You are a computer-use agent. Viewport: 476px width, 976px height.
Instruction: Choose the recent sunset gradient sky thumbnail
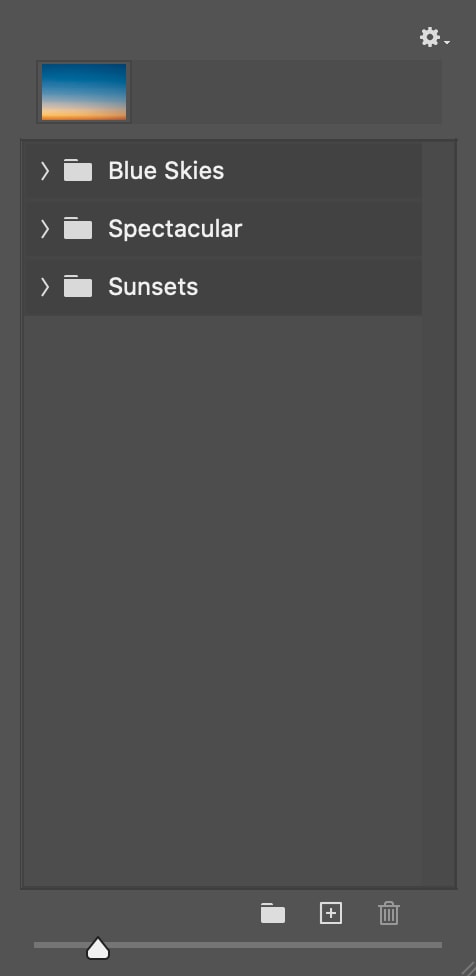click(x=84, y=92)
